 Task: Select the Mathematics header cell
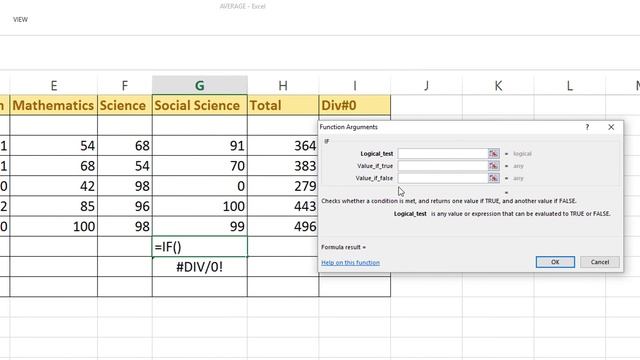[53, 105]
